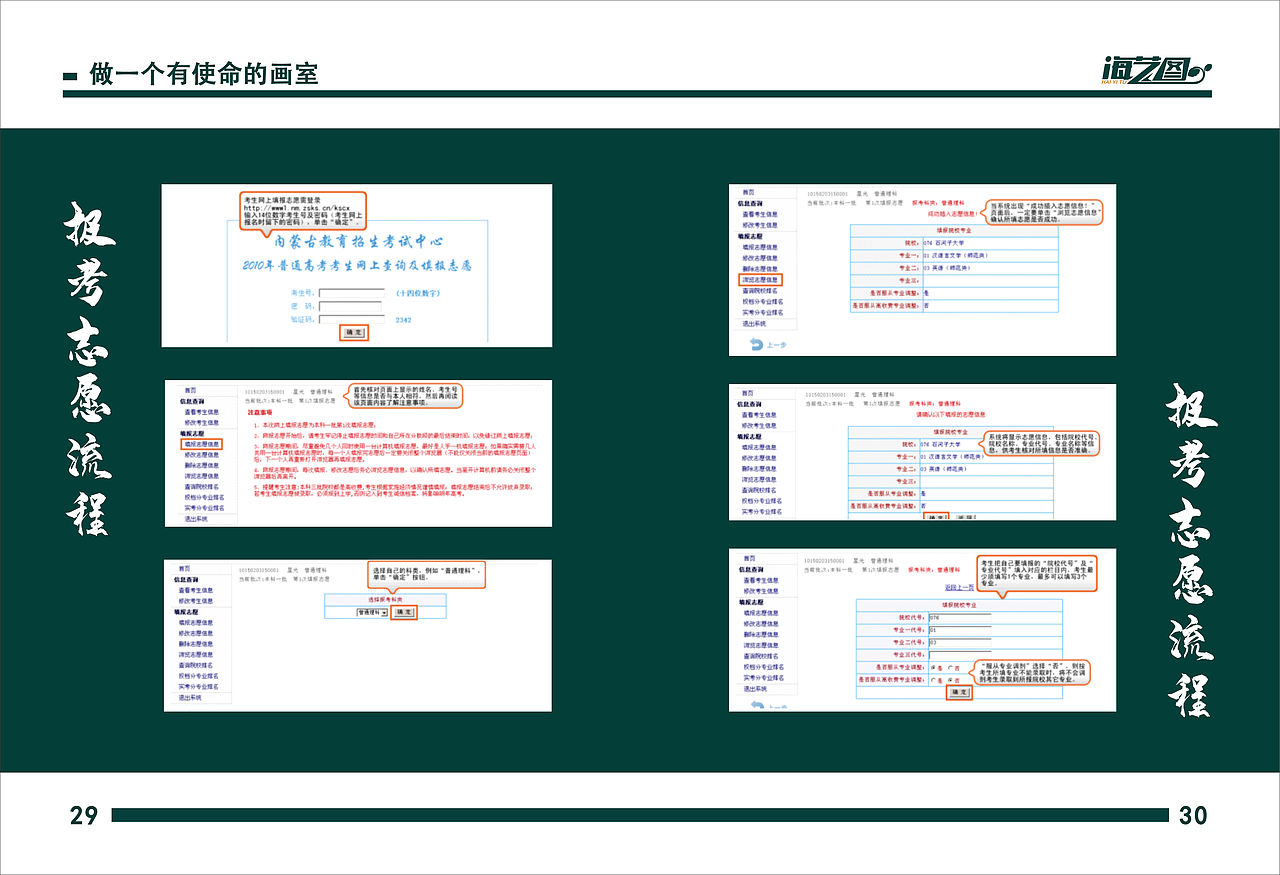Open 填报志愿信息 in the 选择报考科类 page sidebar
This screenshot has width=1280, height=875.
point(196,622)
